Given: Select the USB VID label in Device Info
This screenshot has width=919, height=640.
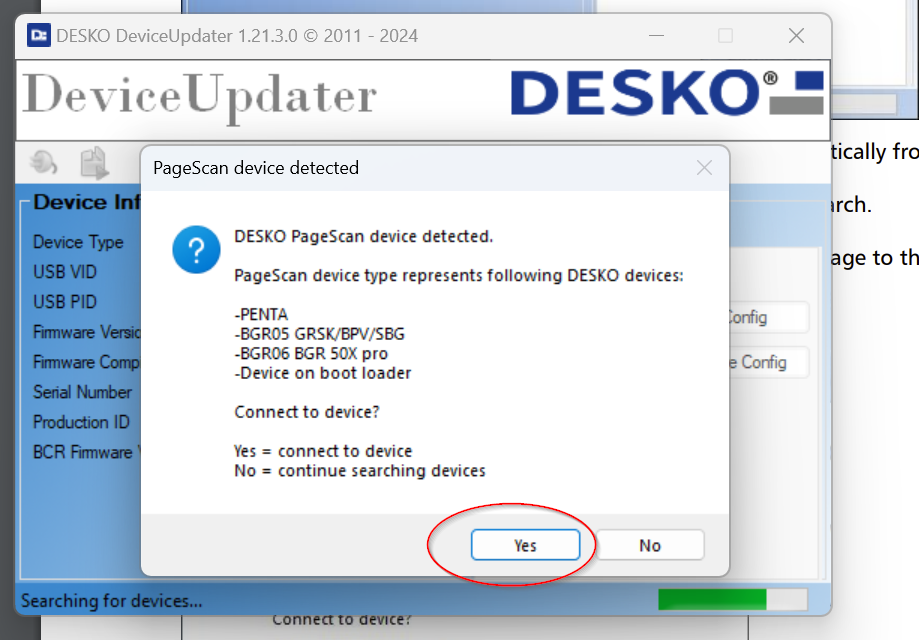Looking at the screenshot, I should pos(66,272).
